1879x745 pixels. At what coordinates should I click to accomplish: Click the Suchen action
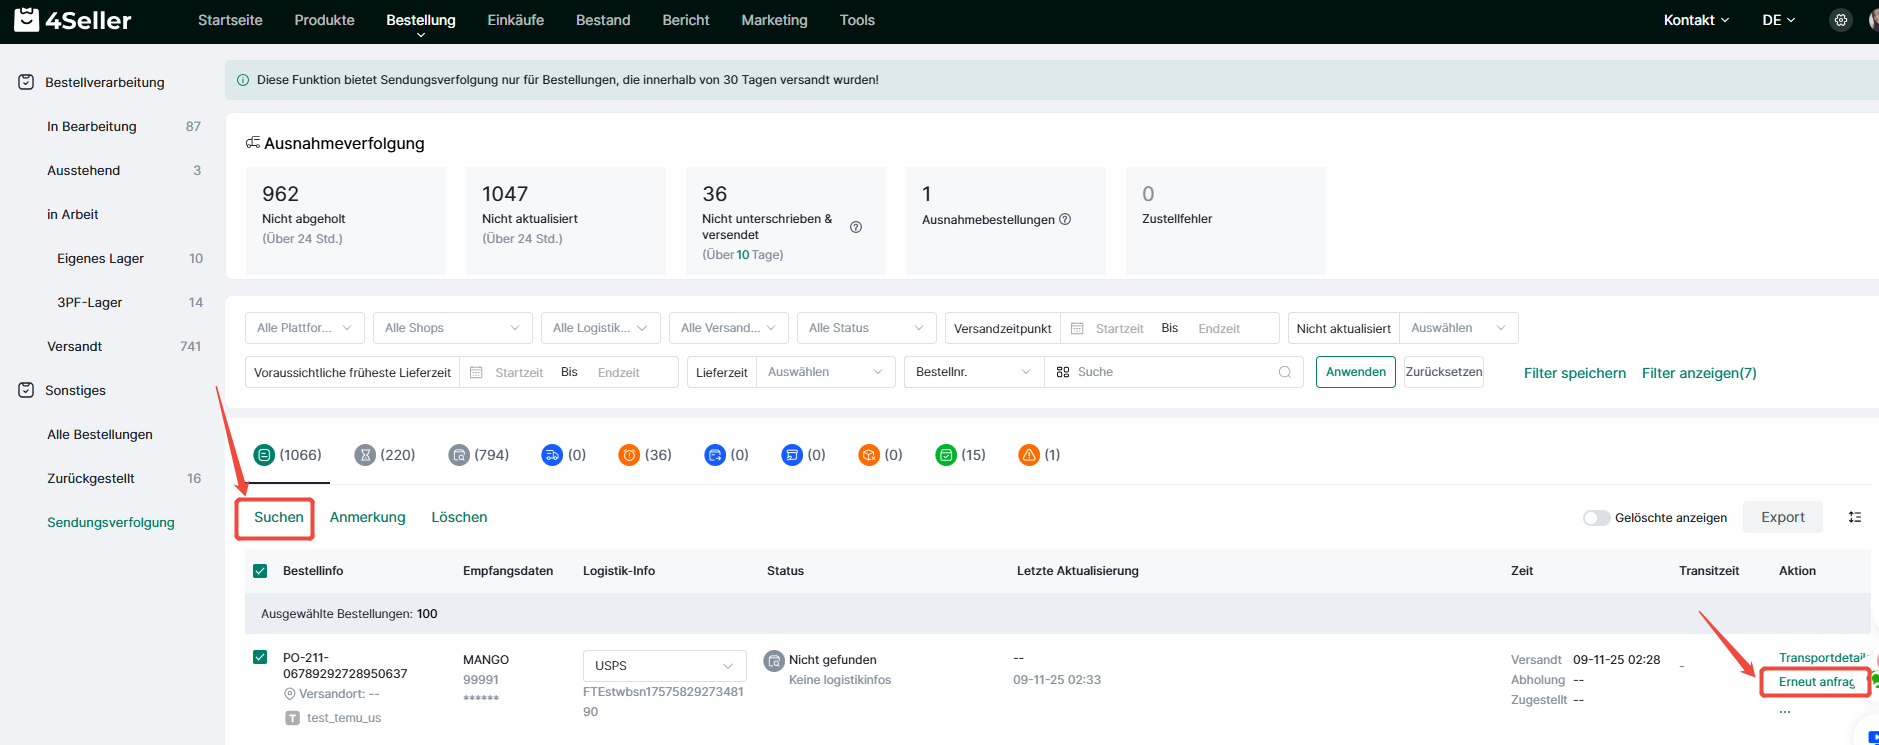tap(279, 517)
